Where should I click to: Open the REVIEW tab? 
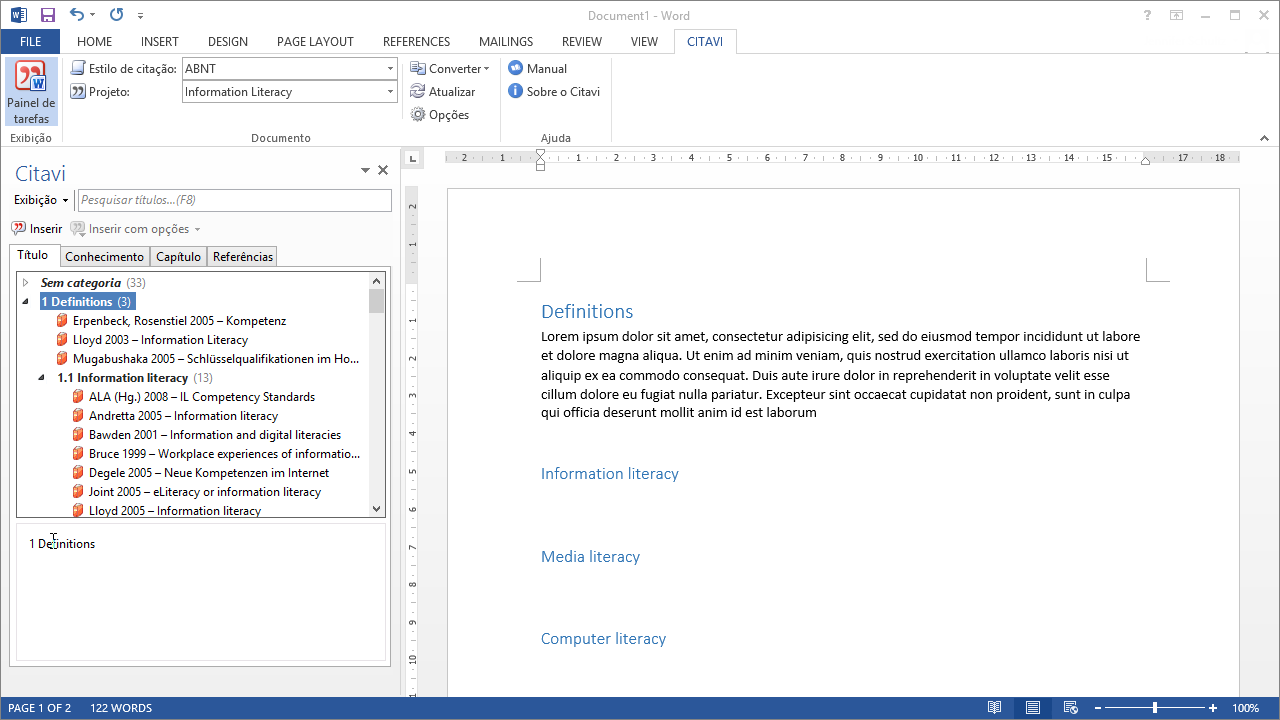coord(582,42)
